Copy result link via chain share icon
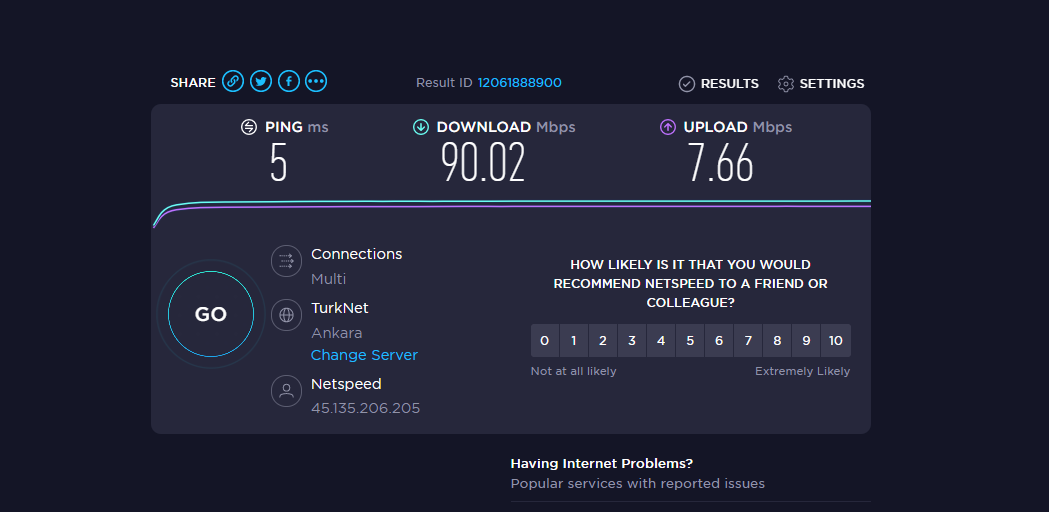The height and width of the screenshot is (512, 1049). (x=233, y=82)
